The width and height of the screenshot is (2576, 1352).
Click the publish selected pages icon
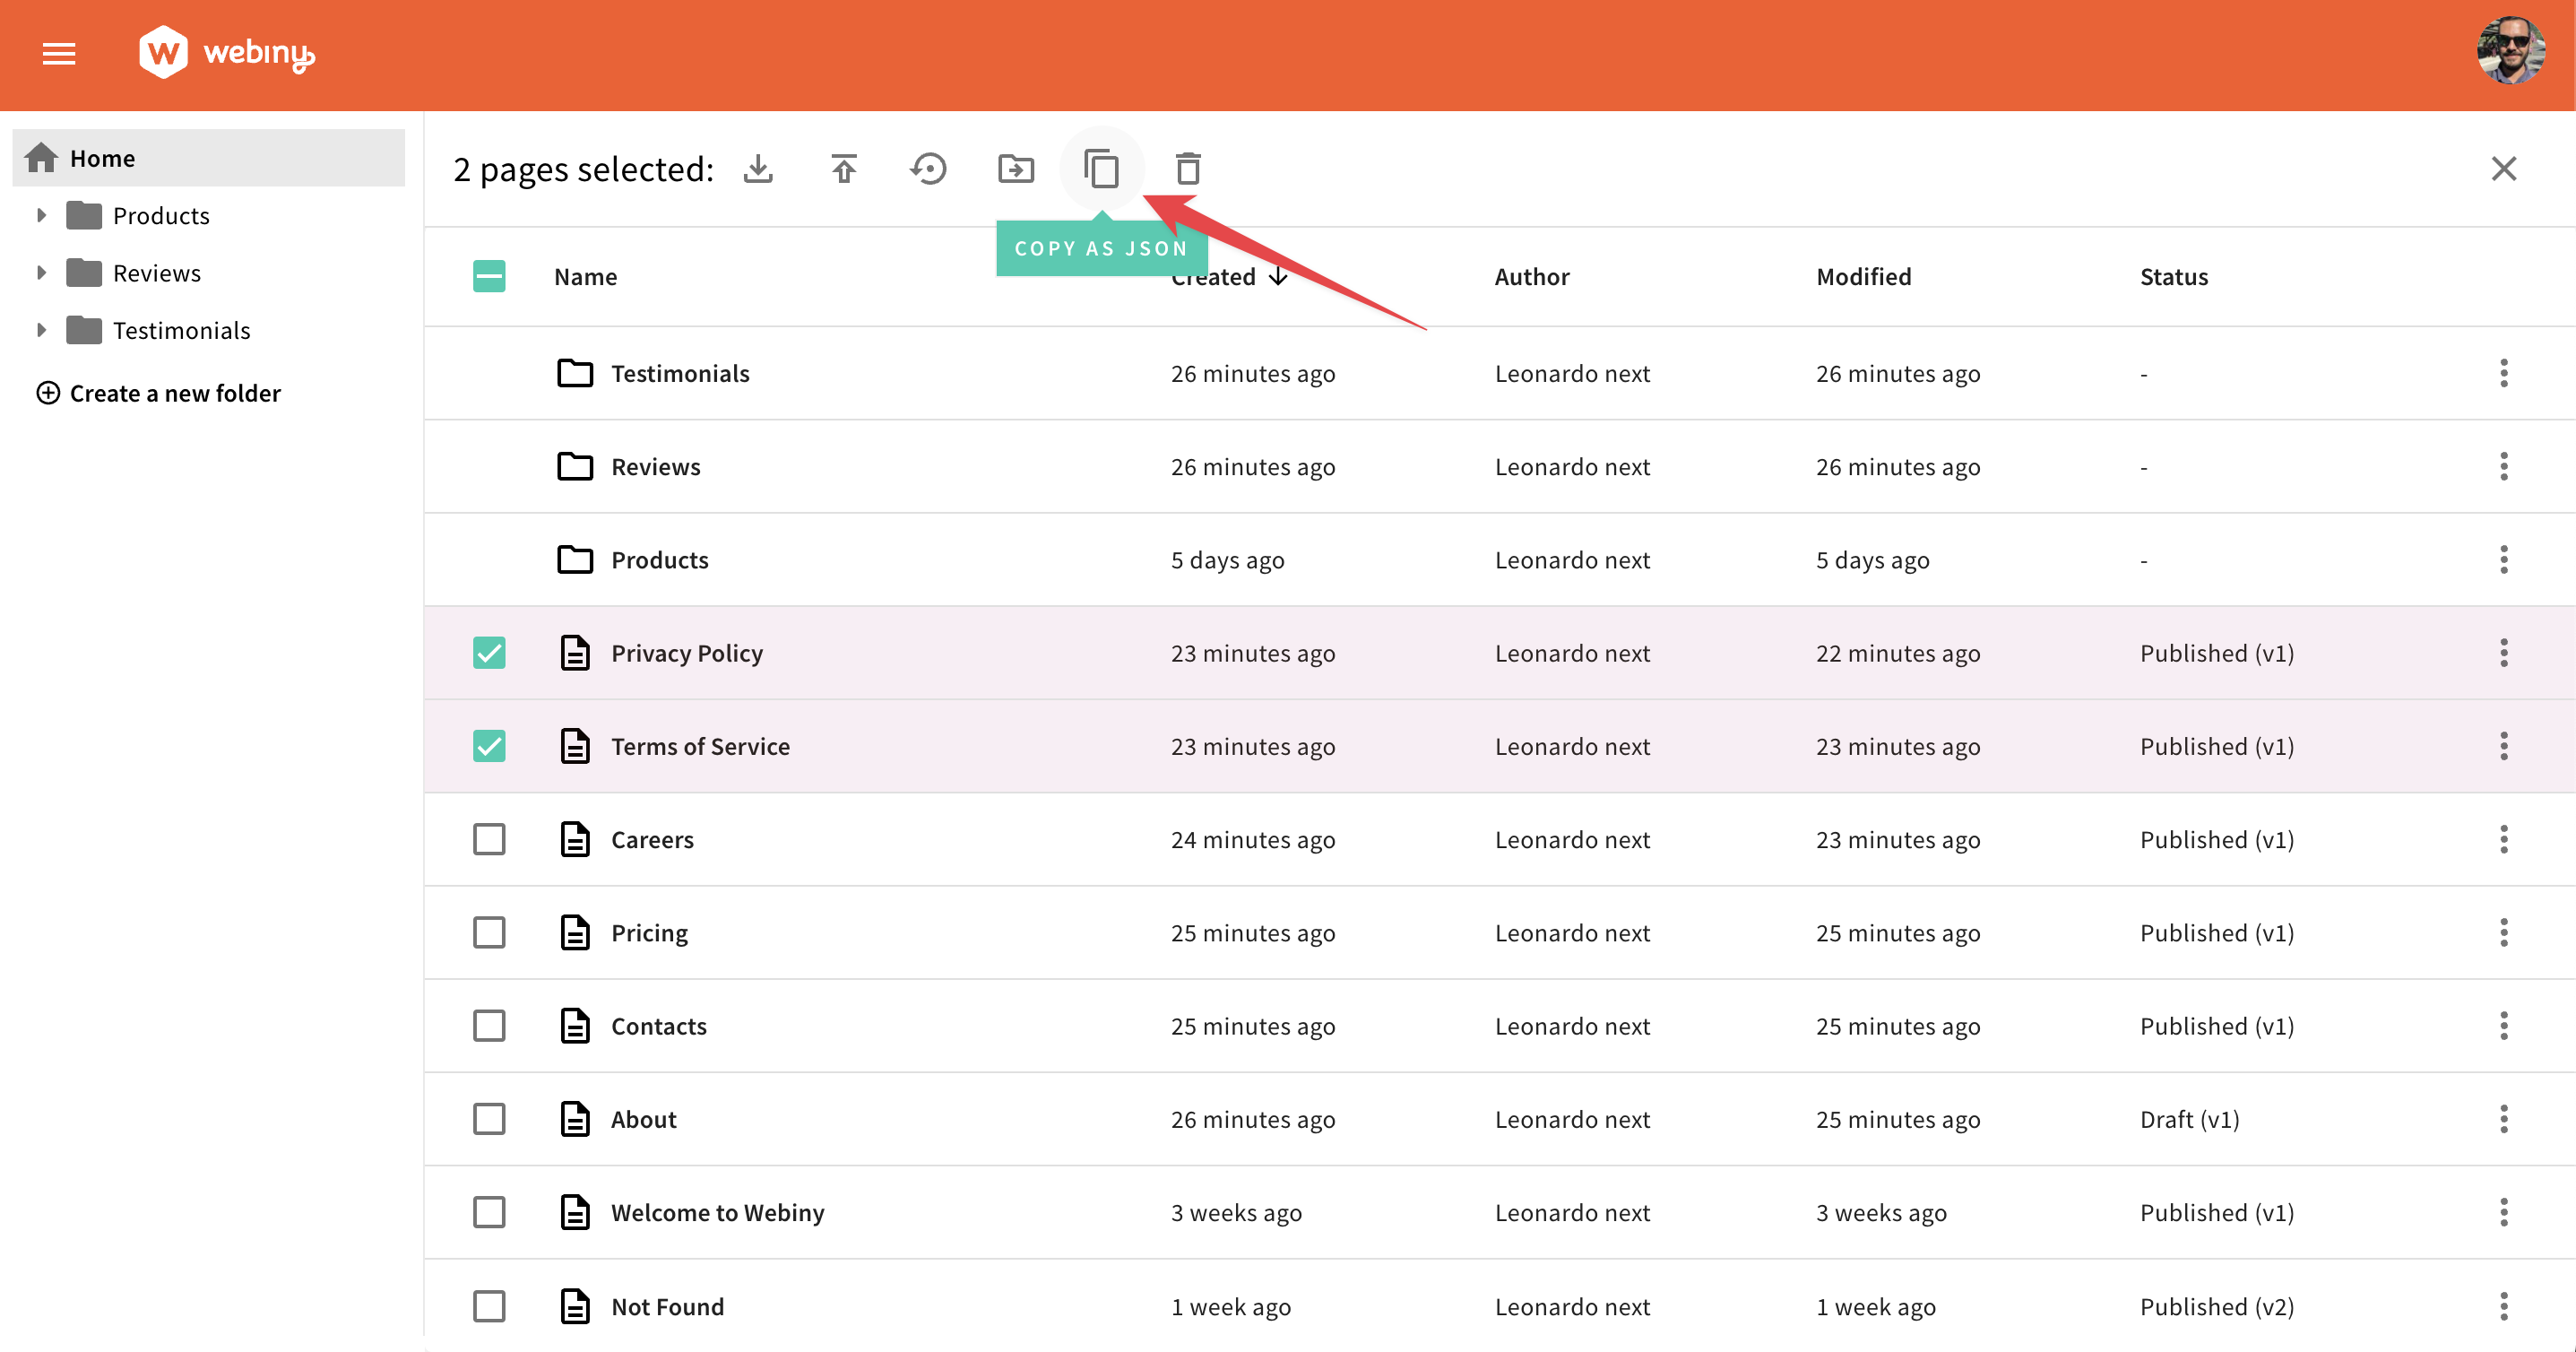(x=844, y=169)
